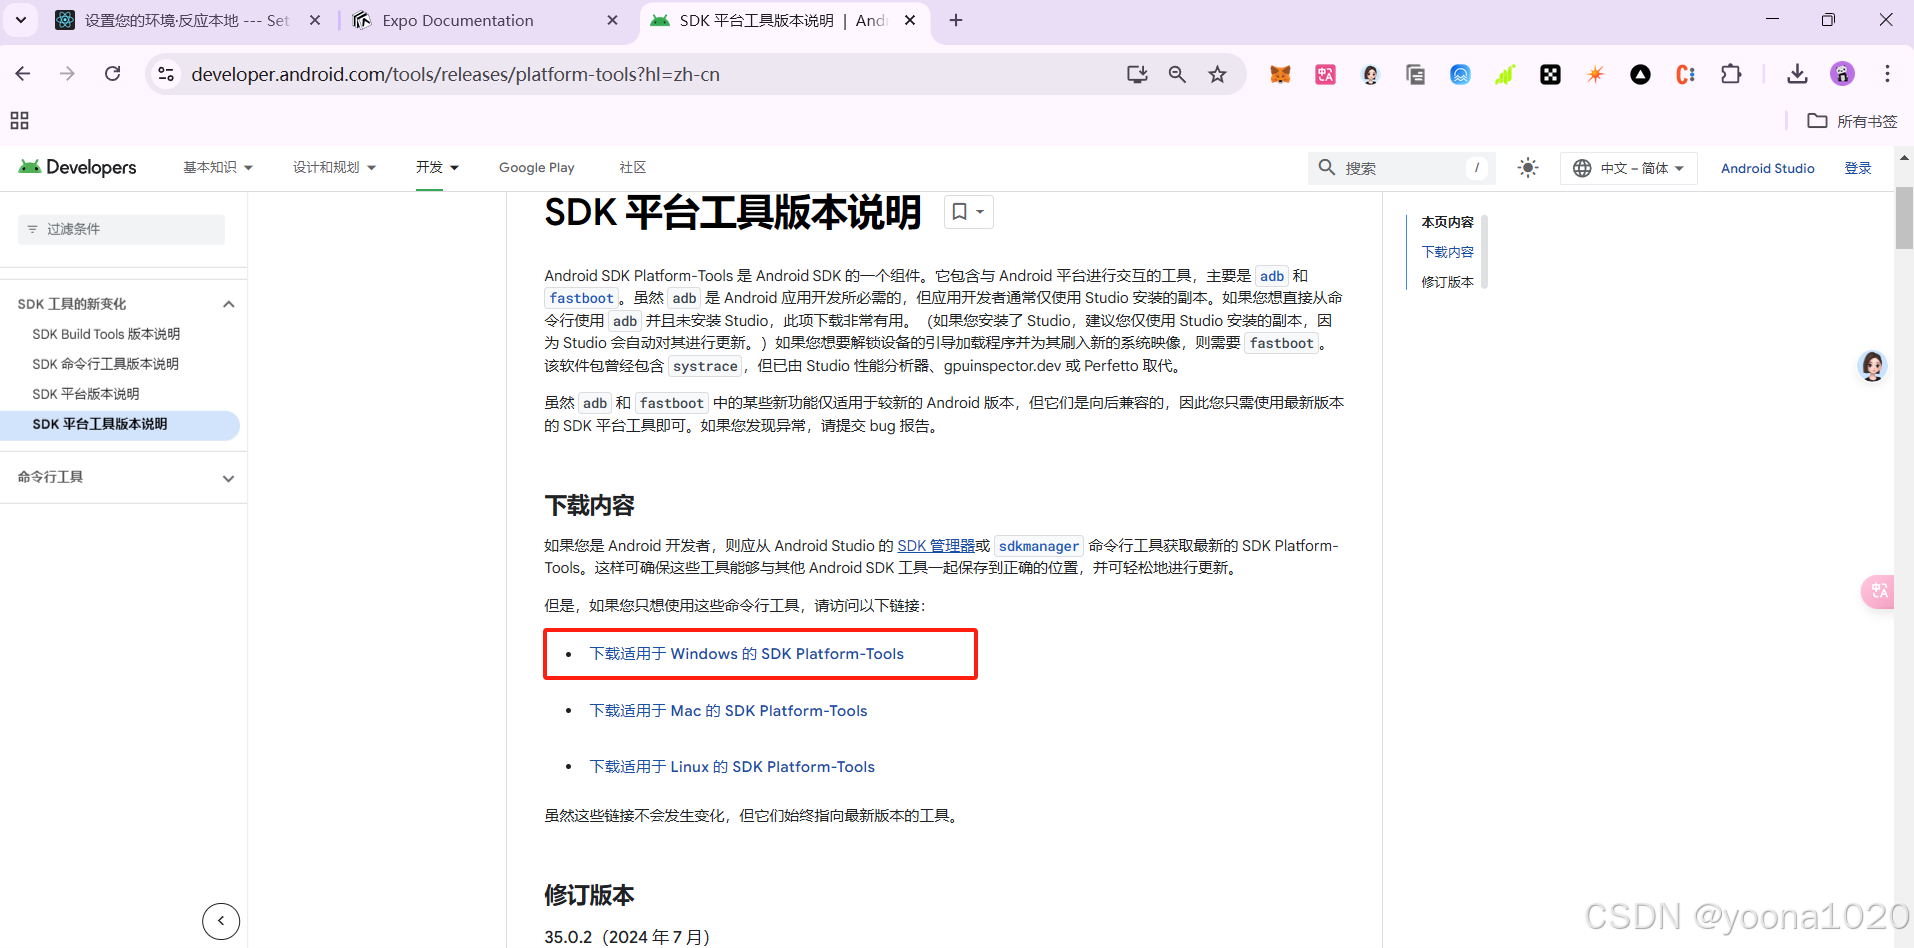
Task: Open the sdkmanager code link
Action: click(1039, 546)
